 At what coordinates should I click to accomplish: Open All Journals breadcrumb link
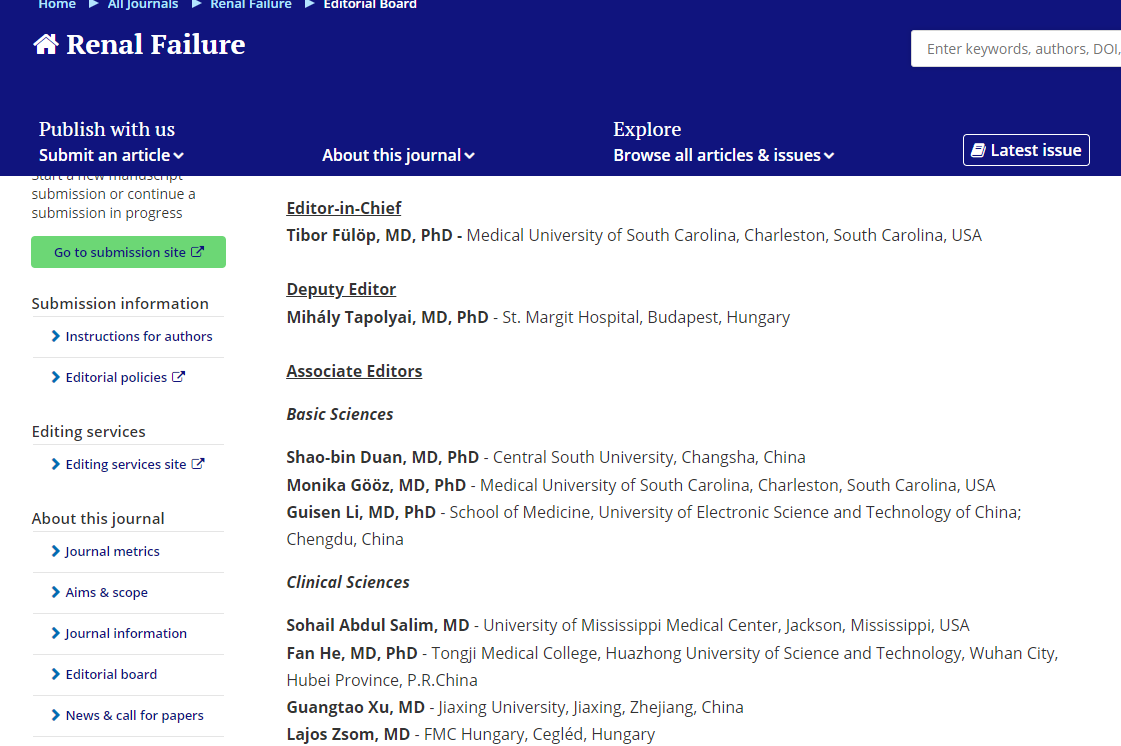pyautogui.click(x=143, y=5)
